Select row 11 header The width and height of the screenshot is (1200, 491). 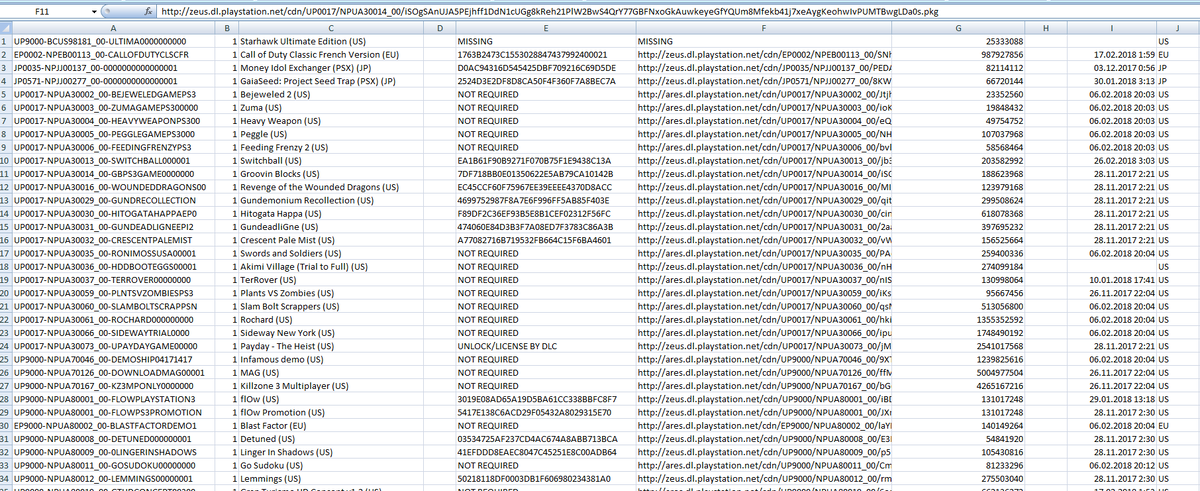point(6,173)
